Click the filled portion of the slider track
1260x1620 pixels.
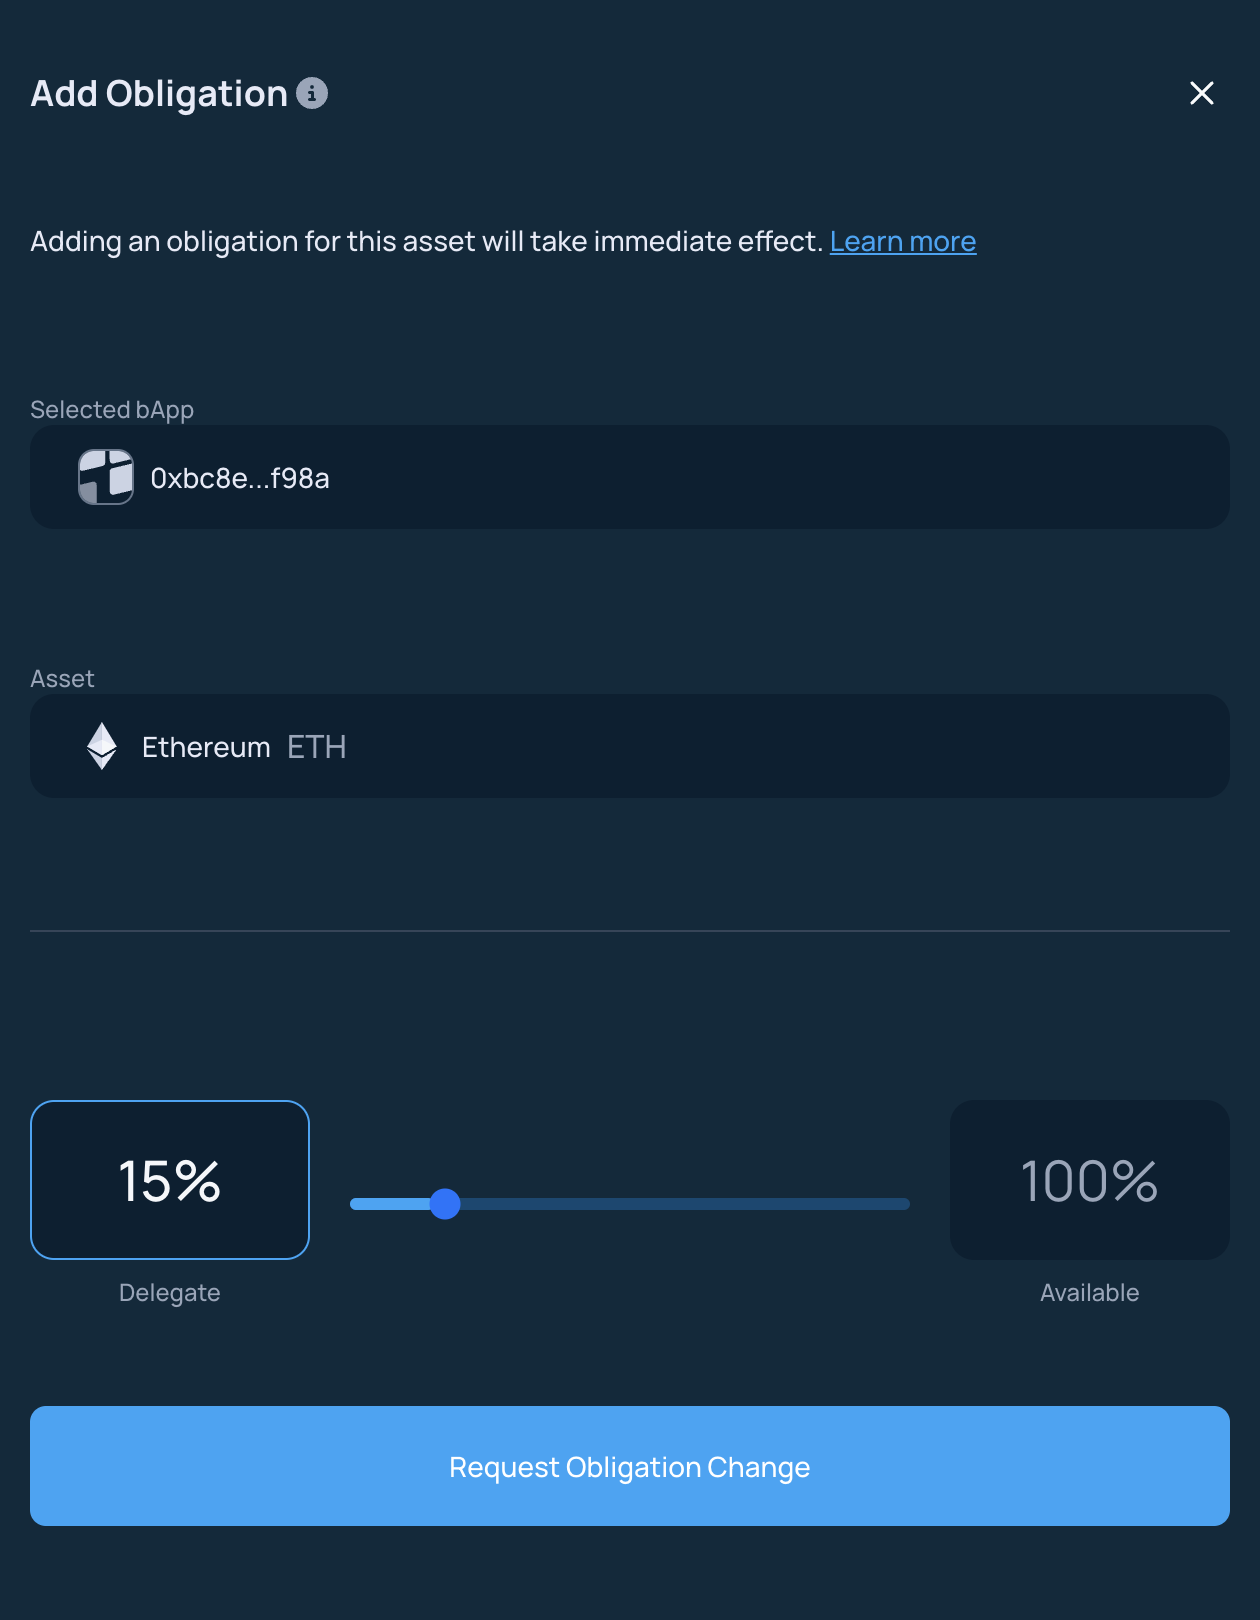click(390, 1204)
